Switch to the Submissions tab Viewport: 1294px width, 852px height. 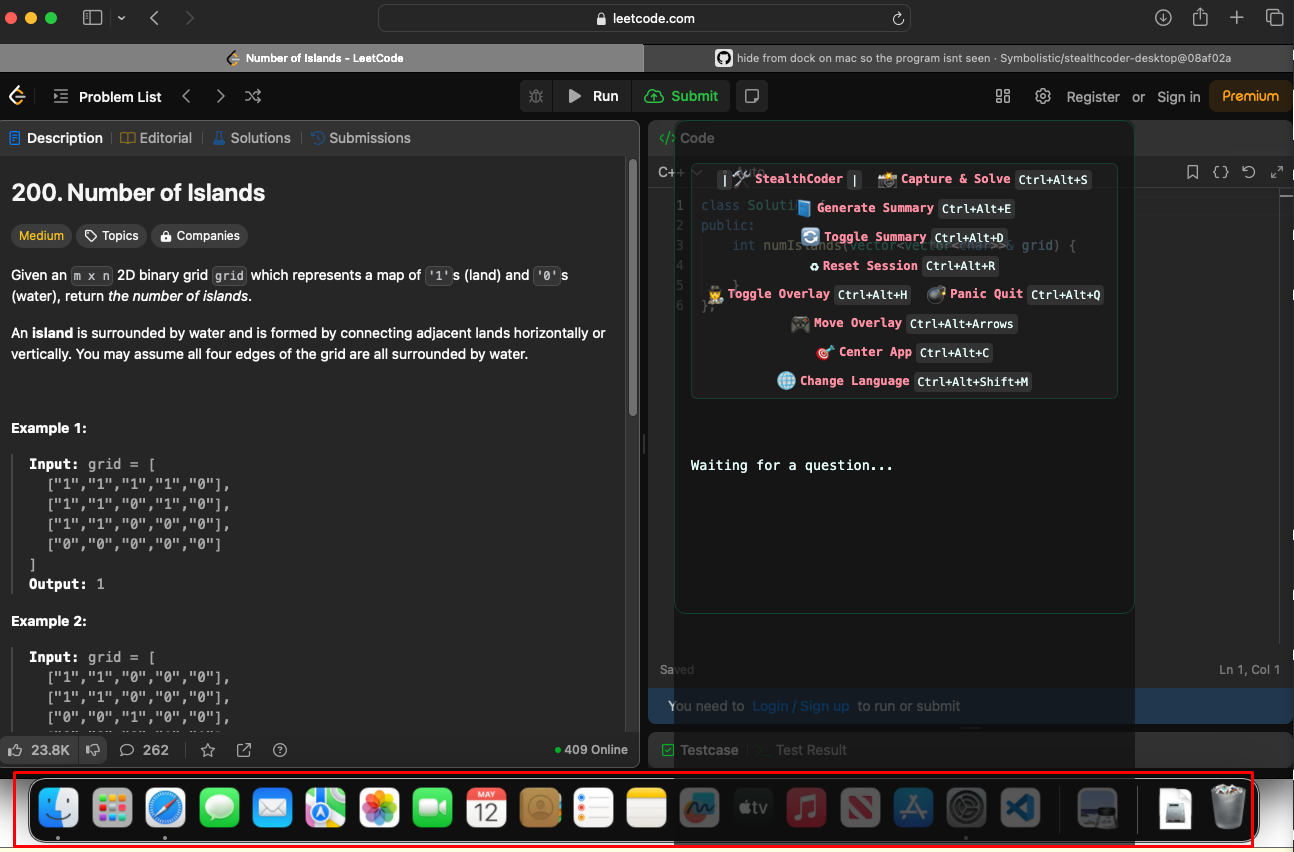tap(360, 138)
